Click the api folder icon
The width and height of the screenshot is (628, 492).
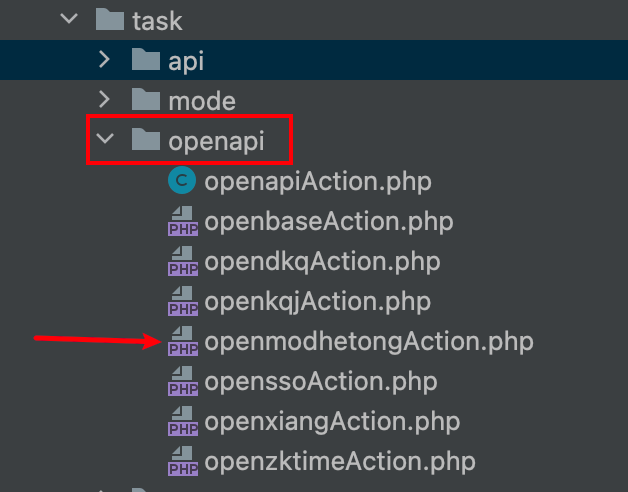146,59
